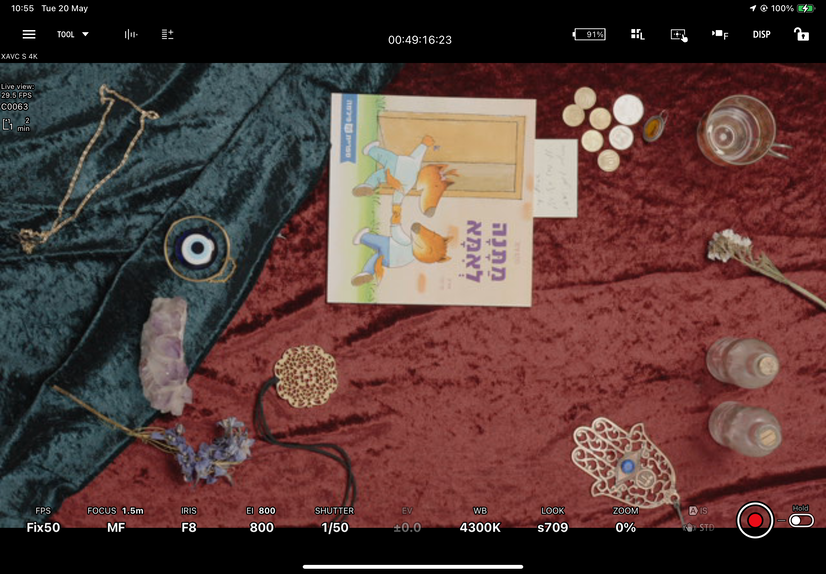The height and width of the screenshot is (574, 826).
Task: Tap the STD steady shot indicator
Action: [699, 527]
